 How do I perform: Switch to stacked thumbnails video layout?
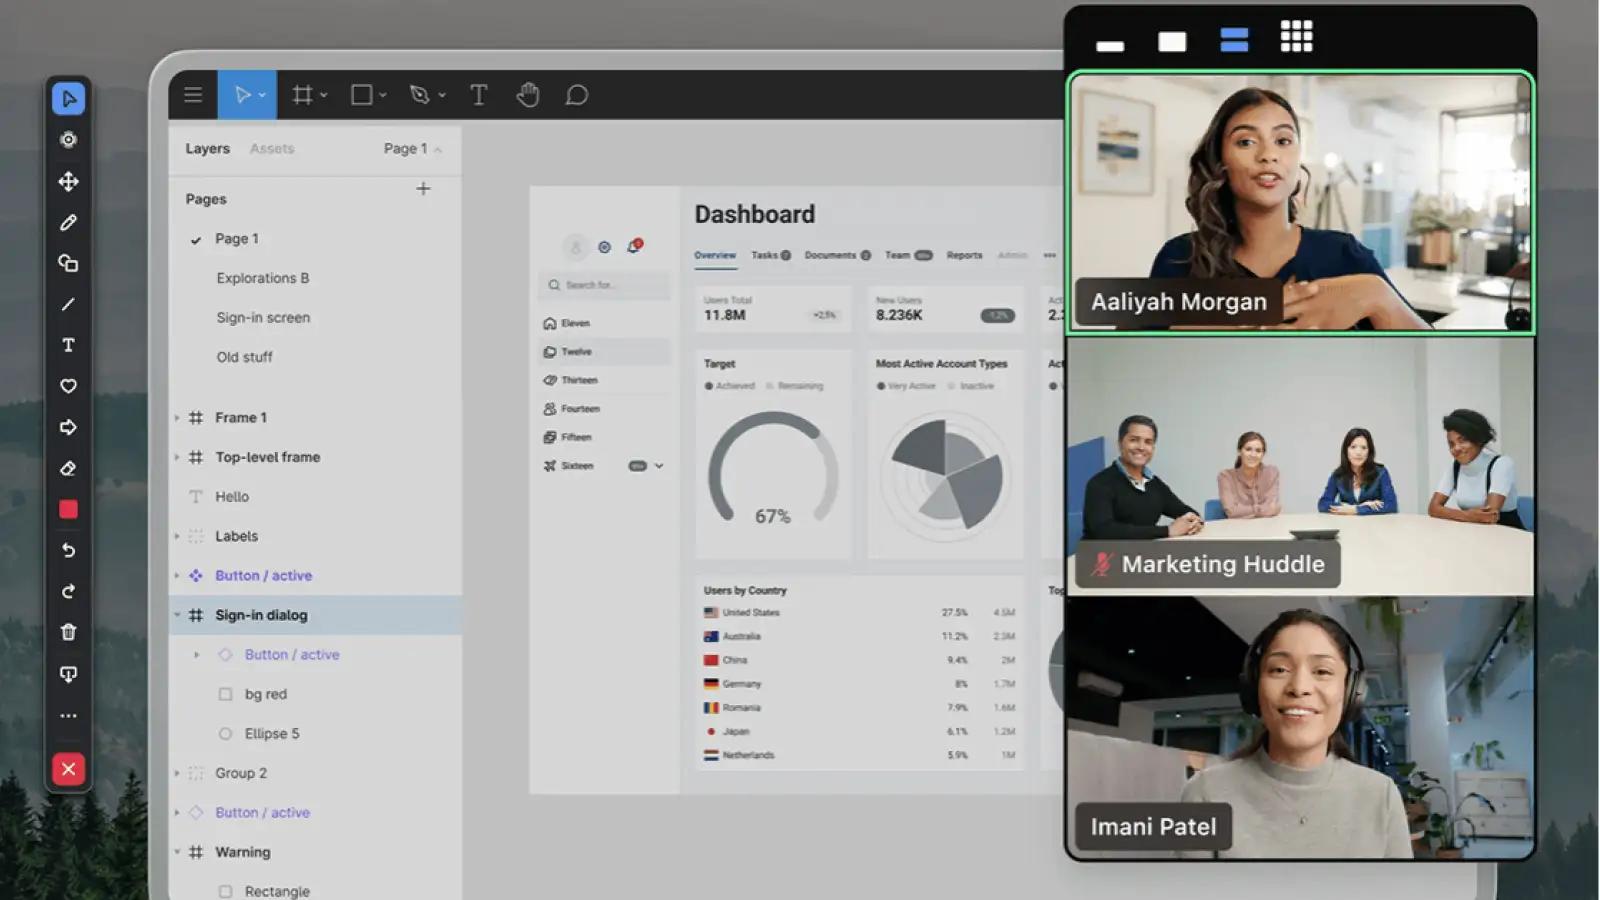click(1234, 40)
